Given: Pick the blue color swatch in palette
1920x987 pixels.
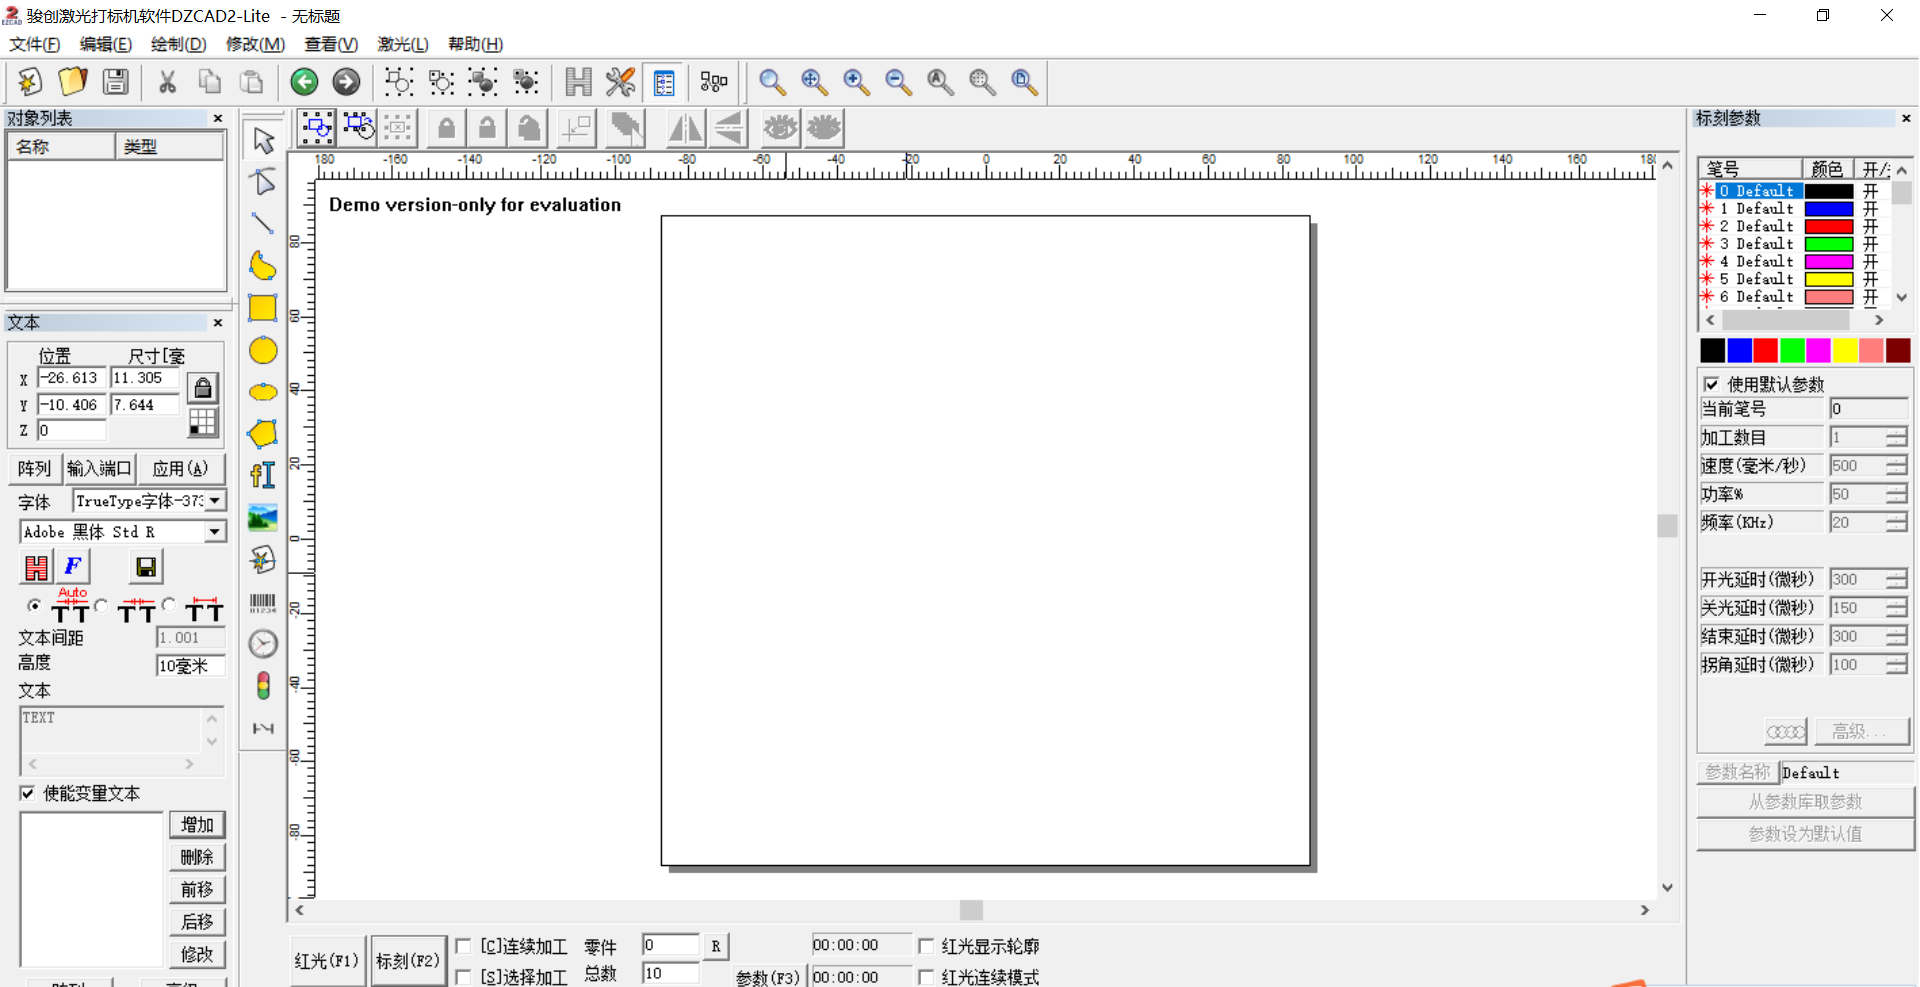Looking at the screenshot, I should coord(1739,350).
